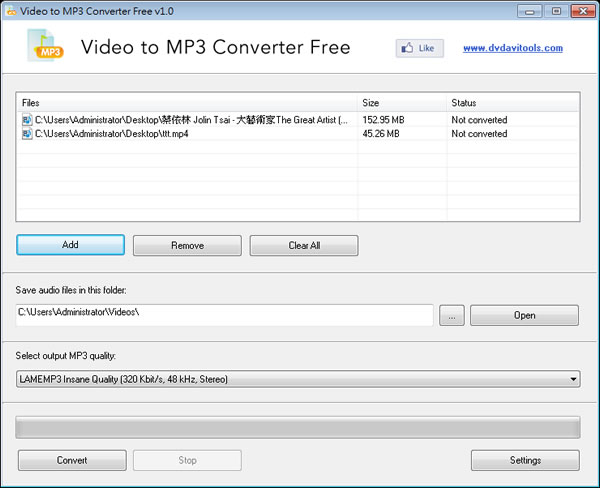Browse for output folder with the ... button

coord(451,315)
